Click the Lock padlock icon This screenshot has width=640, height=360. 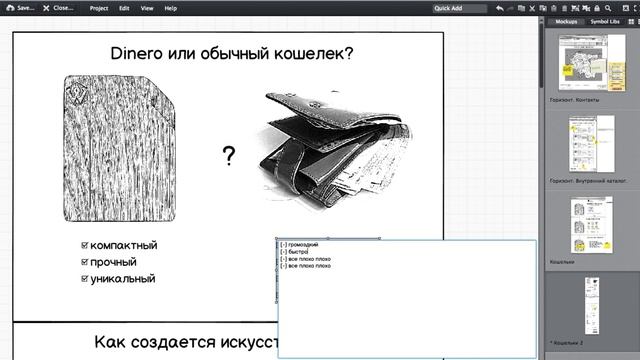click(597, 8)
